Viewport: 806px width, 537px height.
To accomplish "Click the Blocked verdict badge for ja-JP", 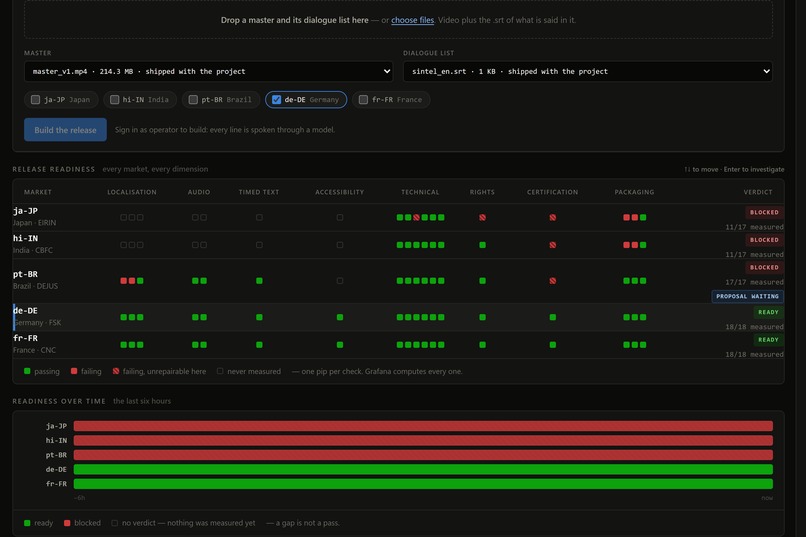I will (x=764, y=212).
